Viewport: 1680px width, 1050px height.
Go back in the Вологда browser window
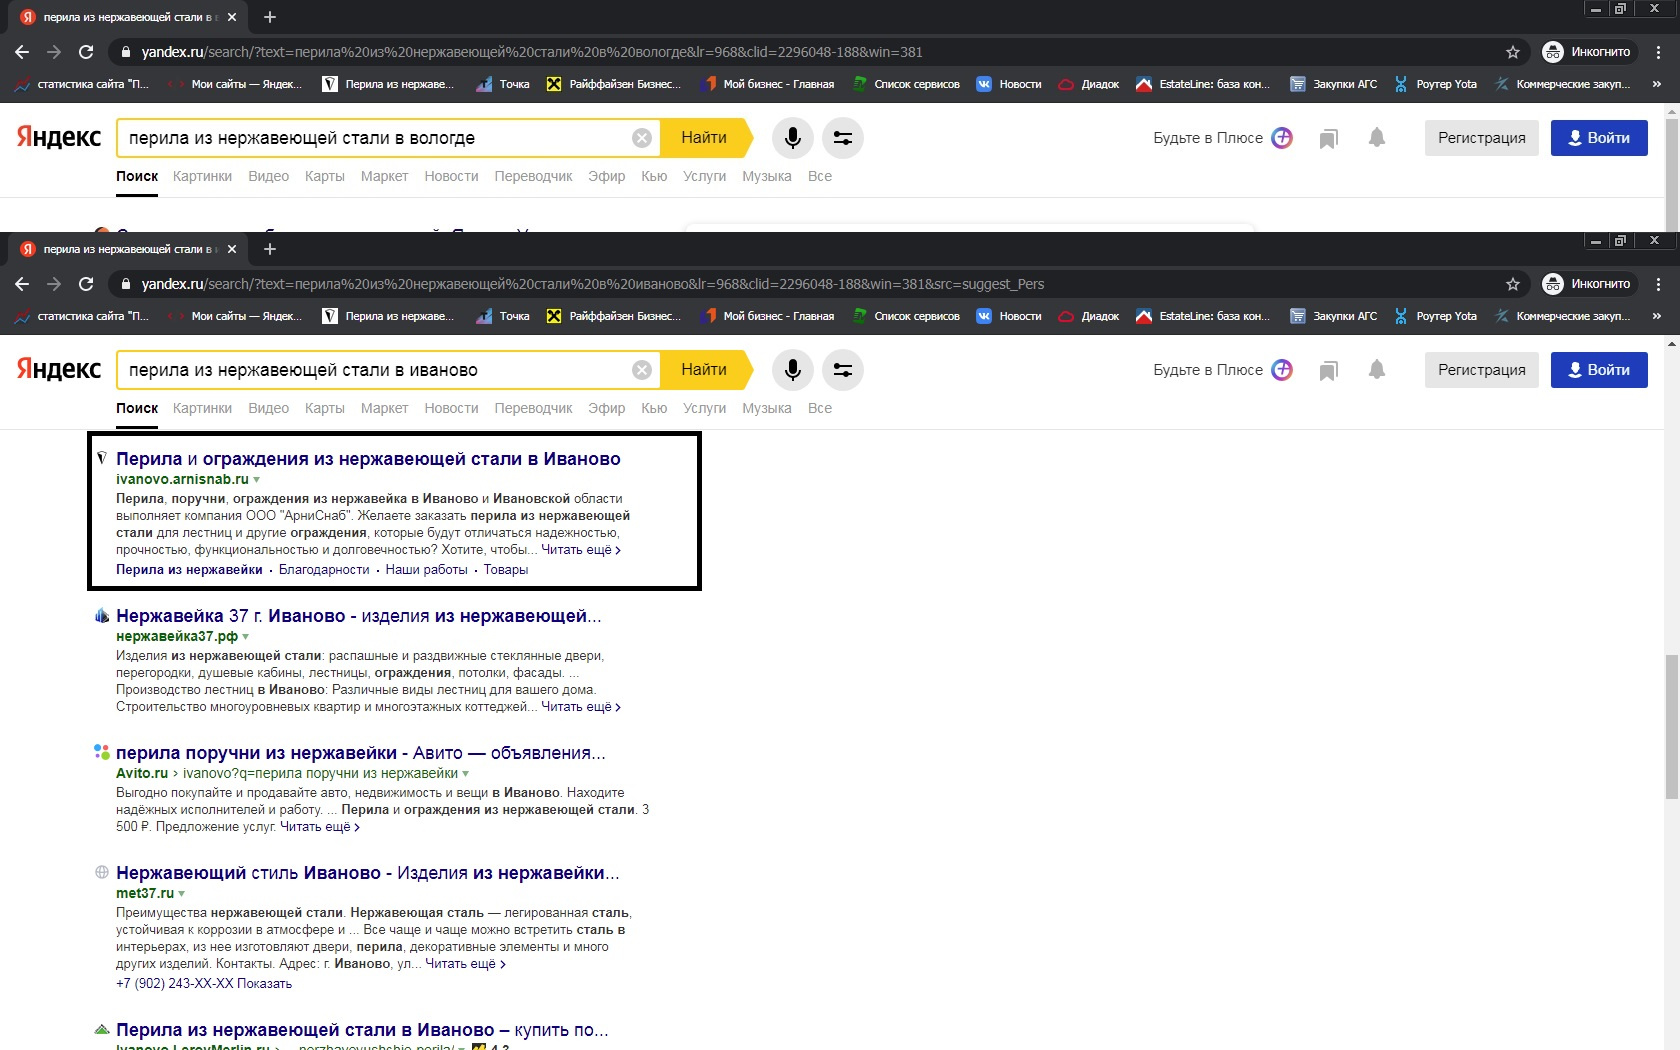tap(22, 52)
